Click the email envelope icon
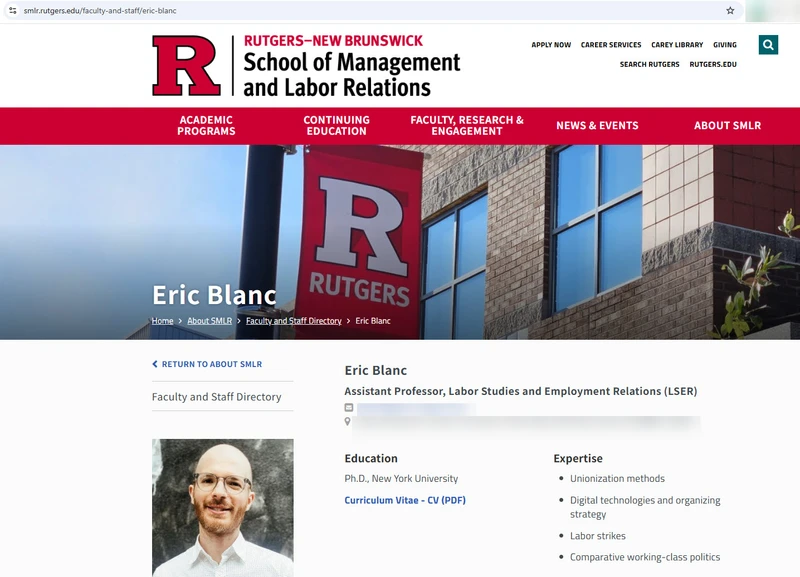This screenshot has height=577, width=800. tap(349, 407)
